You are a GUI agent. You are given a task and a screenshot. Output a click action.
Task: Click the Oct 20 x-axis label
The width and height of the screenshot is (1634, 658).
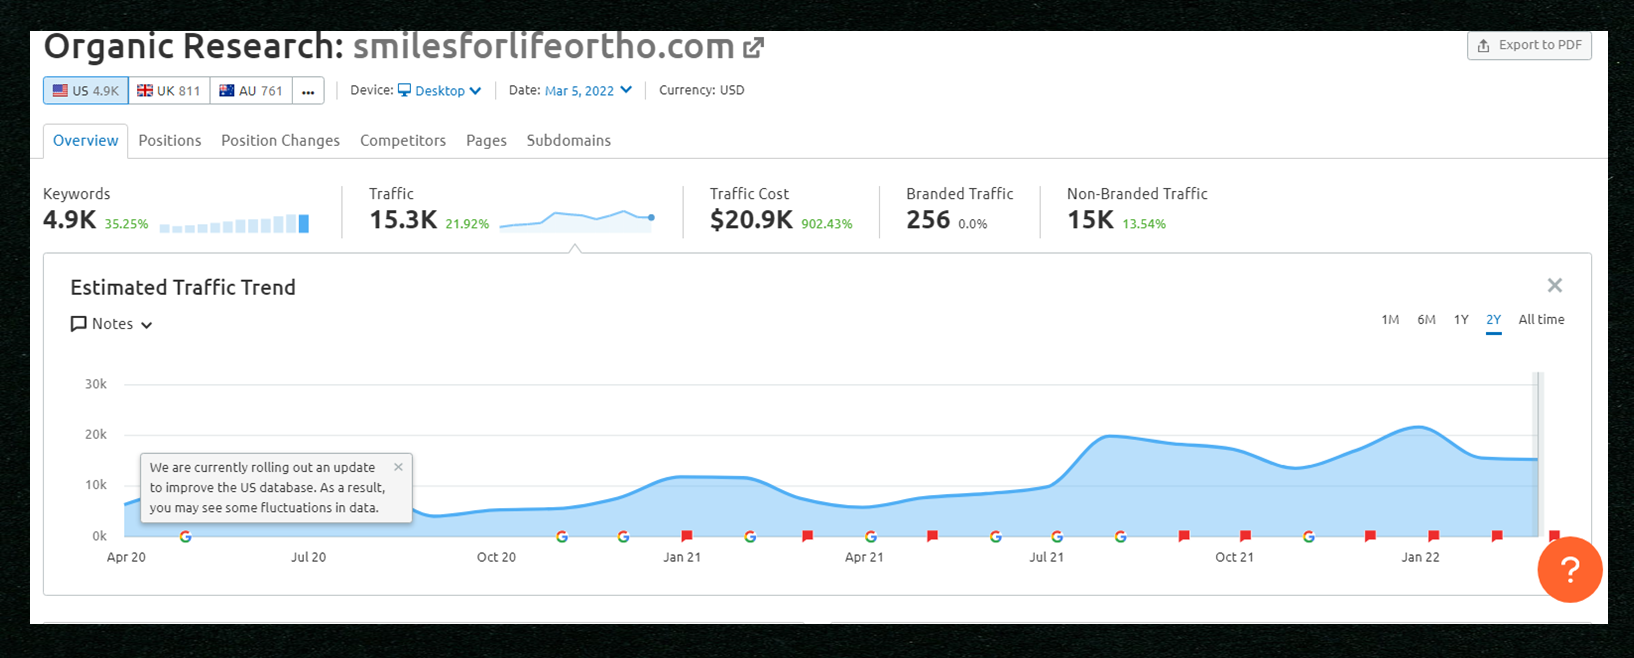(x=496, y=557)
